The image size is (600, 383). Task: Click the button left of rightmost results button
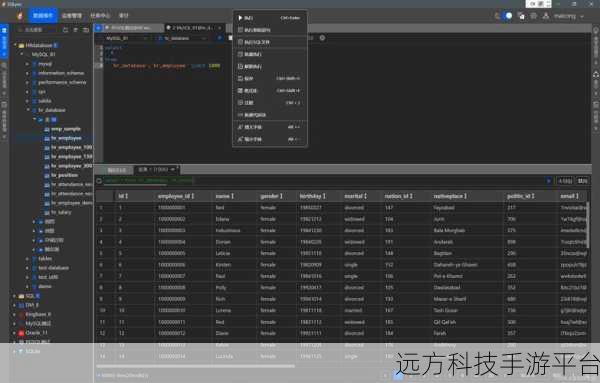[x=565, y=181]
